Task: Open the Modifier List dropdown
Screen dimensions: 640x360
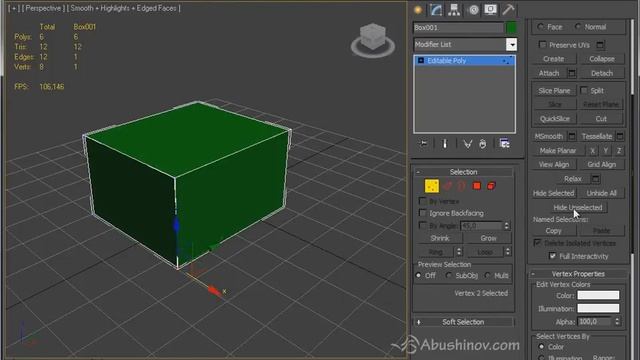Action: [x=511, y=44]
